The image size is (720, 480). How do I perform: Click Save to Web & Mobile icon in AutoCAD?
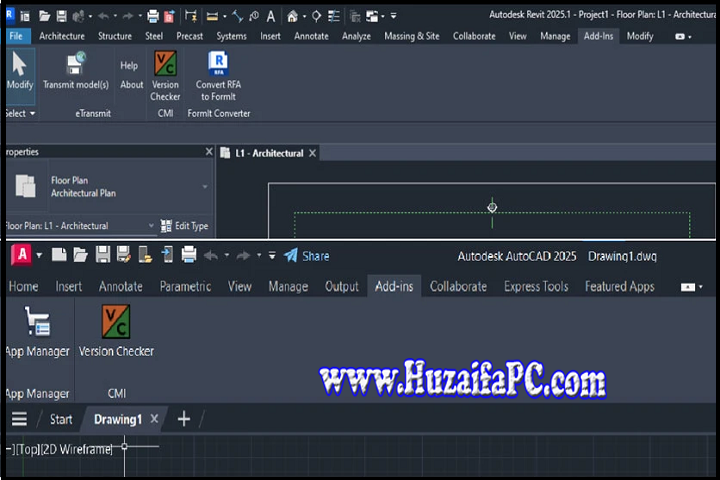pyautogui.click(x=167, y=254)
